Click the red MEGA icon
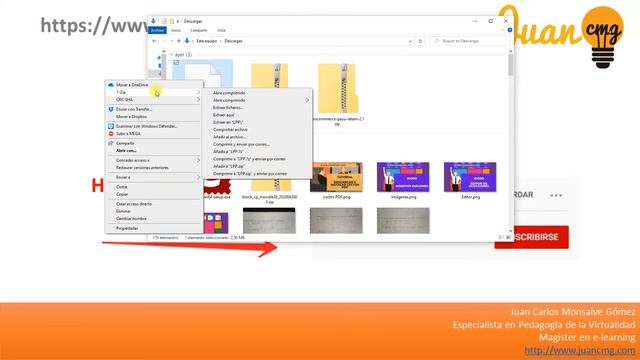 pyautogui.click(x=111, y=134)
